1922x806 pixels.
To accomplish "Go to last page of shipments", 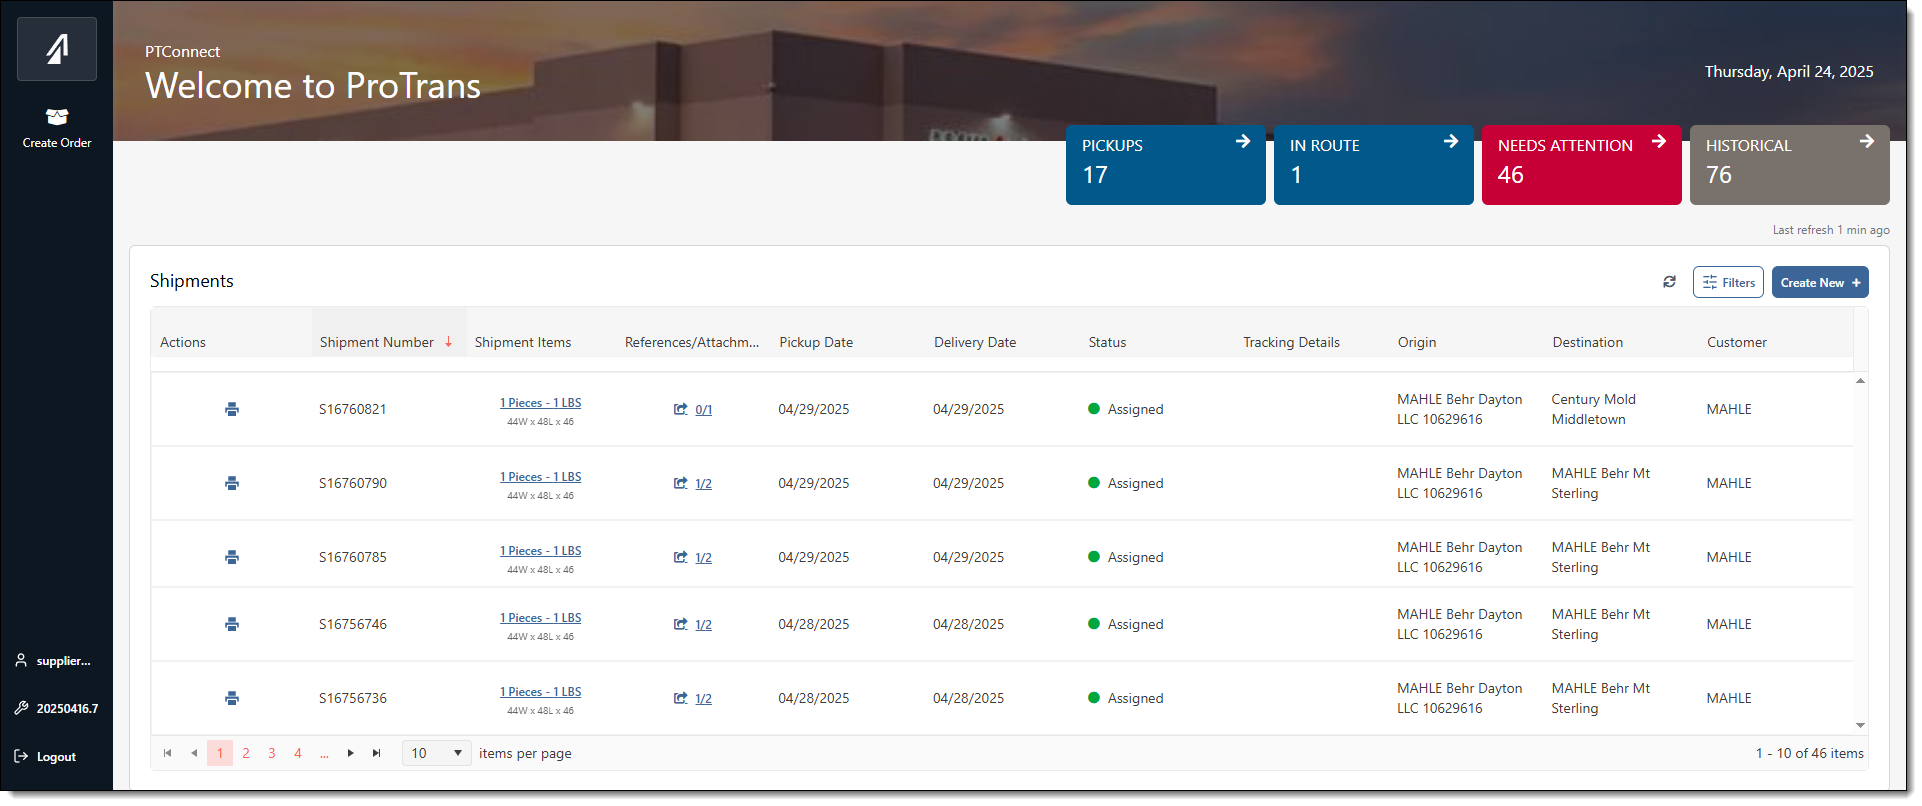I will (x=376, y=753).
